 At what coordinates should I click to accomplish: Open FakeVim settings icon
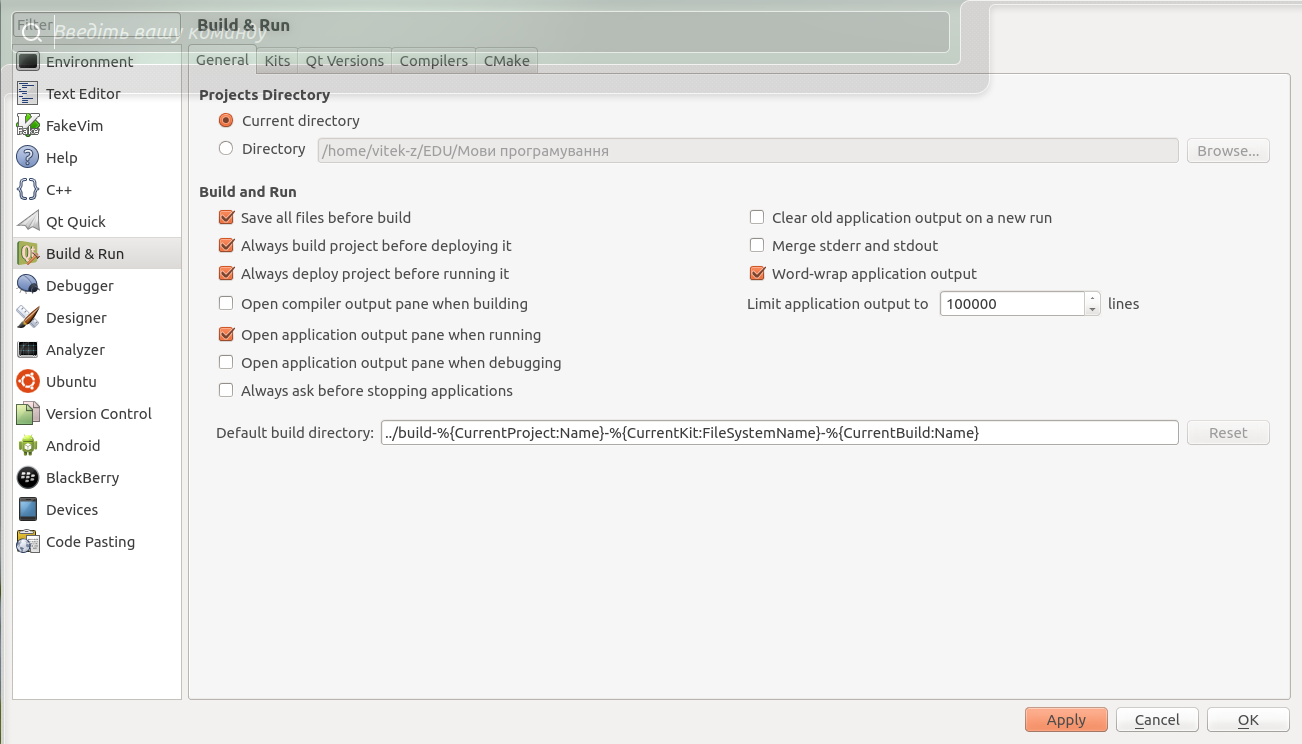28,126
